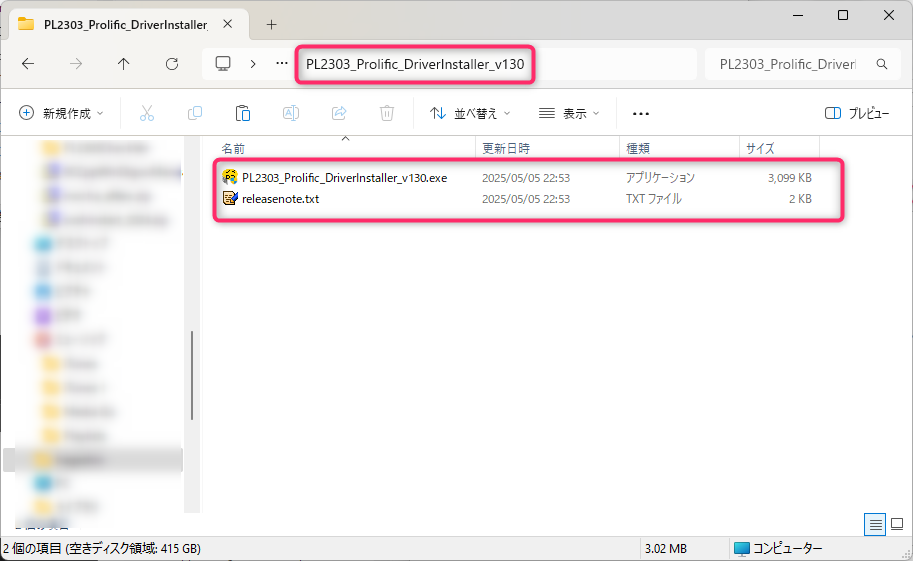Click the Paste clipboard icon
Viewport: 913px width, 561px height.
click(243, 113)
